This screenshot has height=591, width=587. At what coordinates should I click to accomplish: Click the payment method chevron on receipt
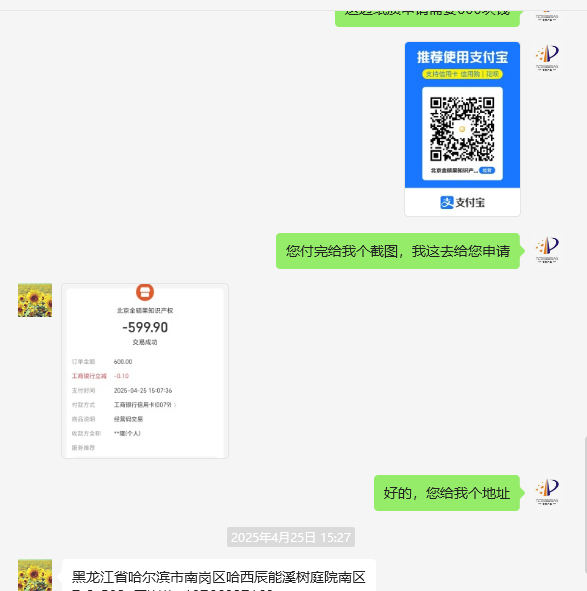[x=175, y=405]
